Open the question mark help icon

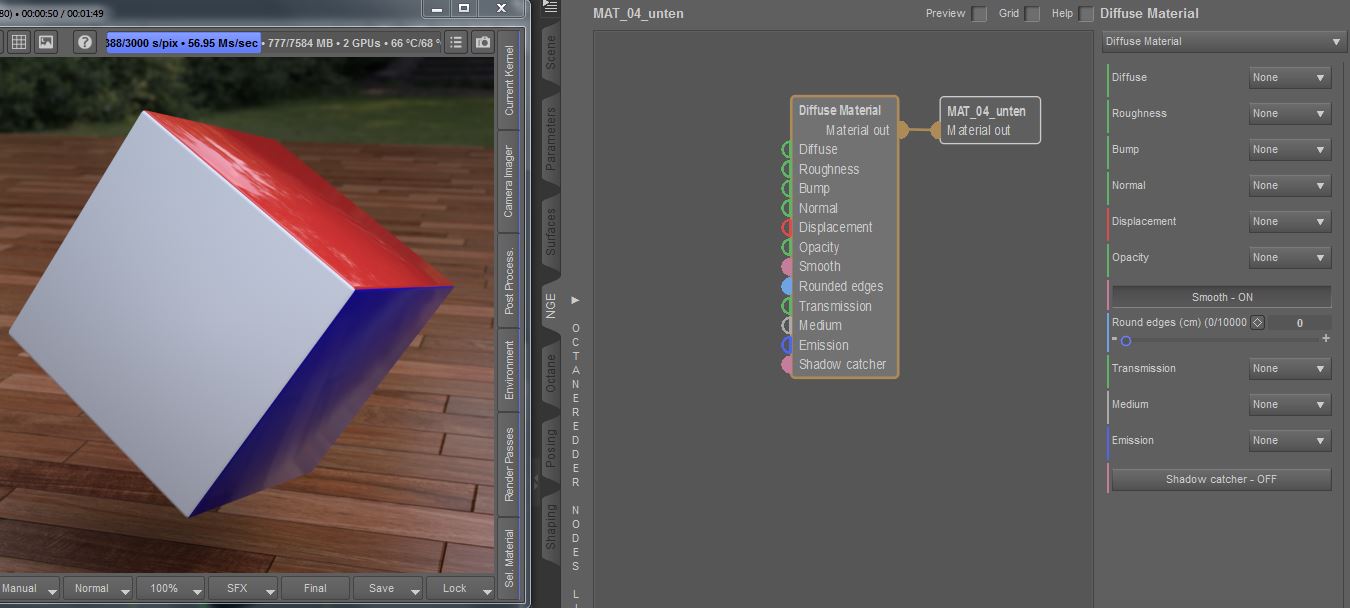click(85, 42)
